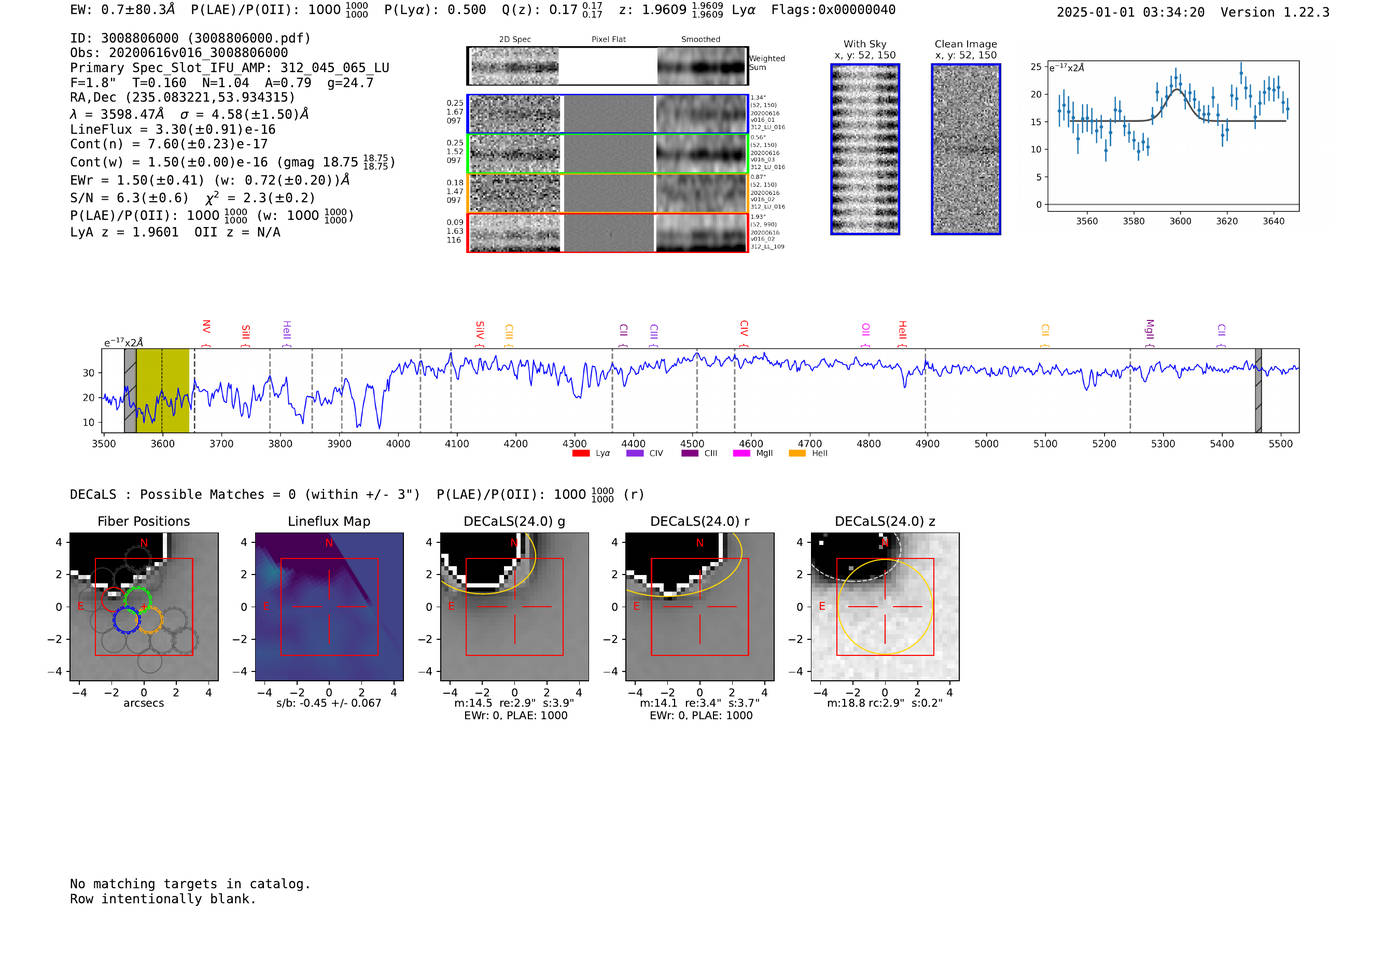Open the With Sky cutout image
The width and height of the screenshot is (1400, 953).
(865, 150)
